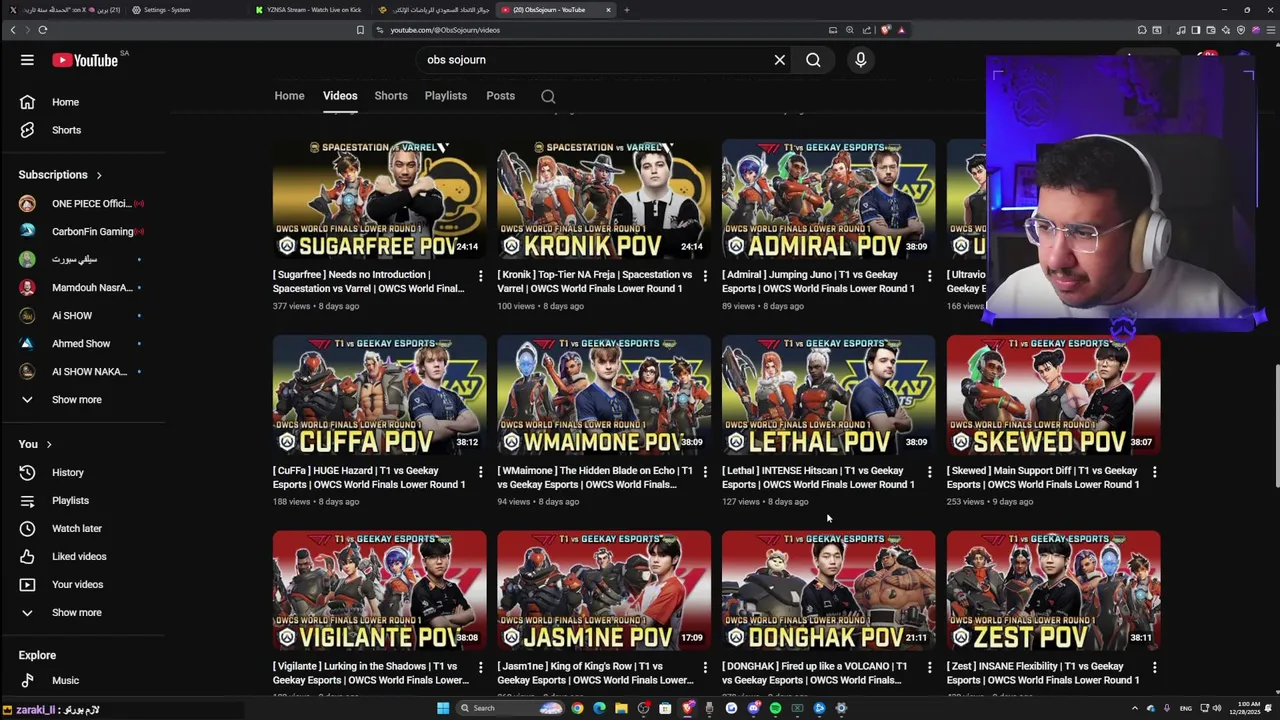Image resolution: width=1280 pixels, height=720 pixels.
Task: Clear the search query with the X
Action: point(780,60)
